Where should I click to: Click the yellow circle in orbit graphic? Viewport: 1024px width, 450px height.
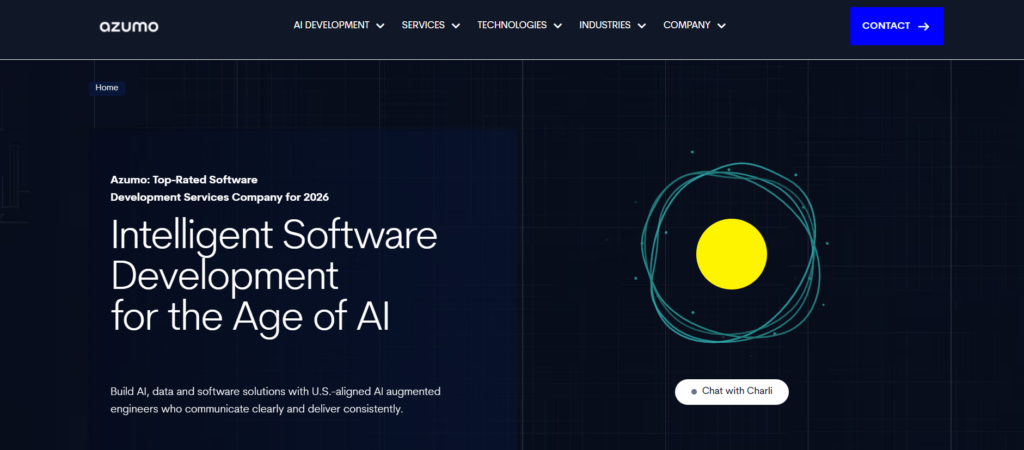(731, 254)
